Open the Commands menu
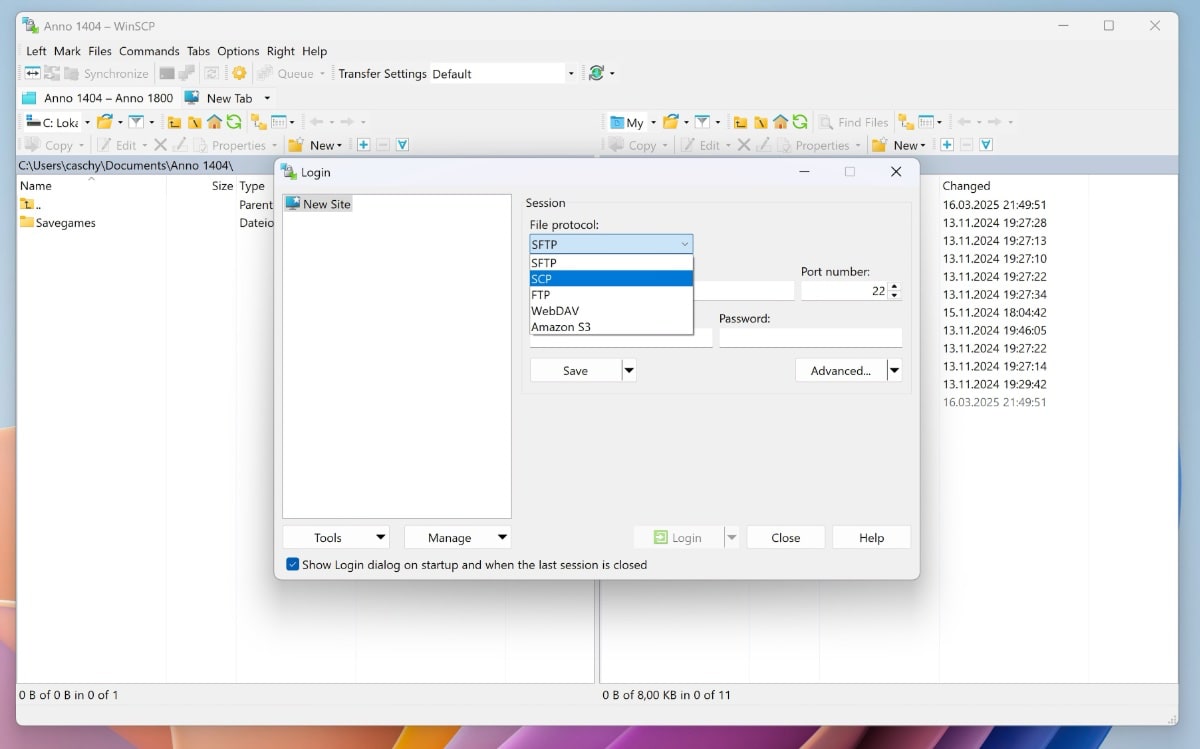 (149, 51)
